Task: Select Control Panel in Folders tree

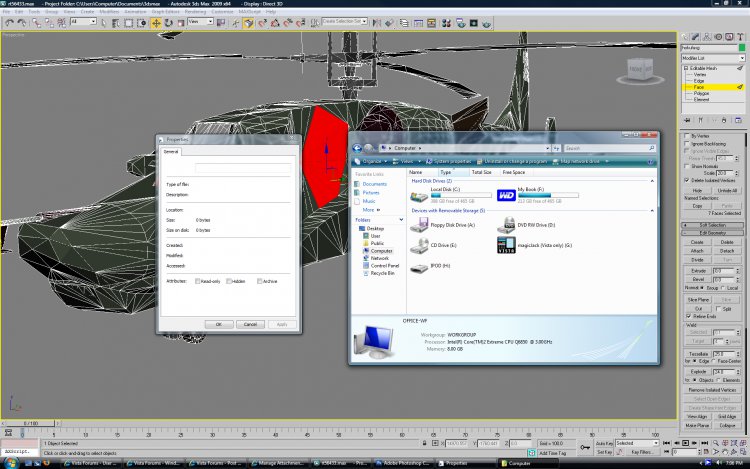Action: [384, 265]
